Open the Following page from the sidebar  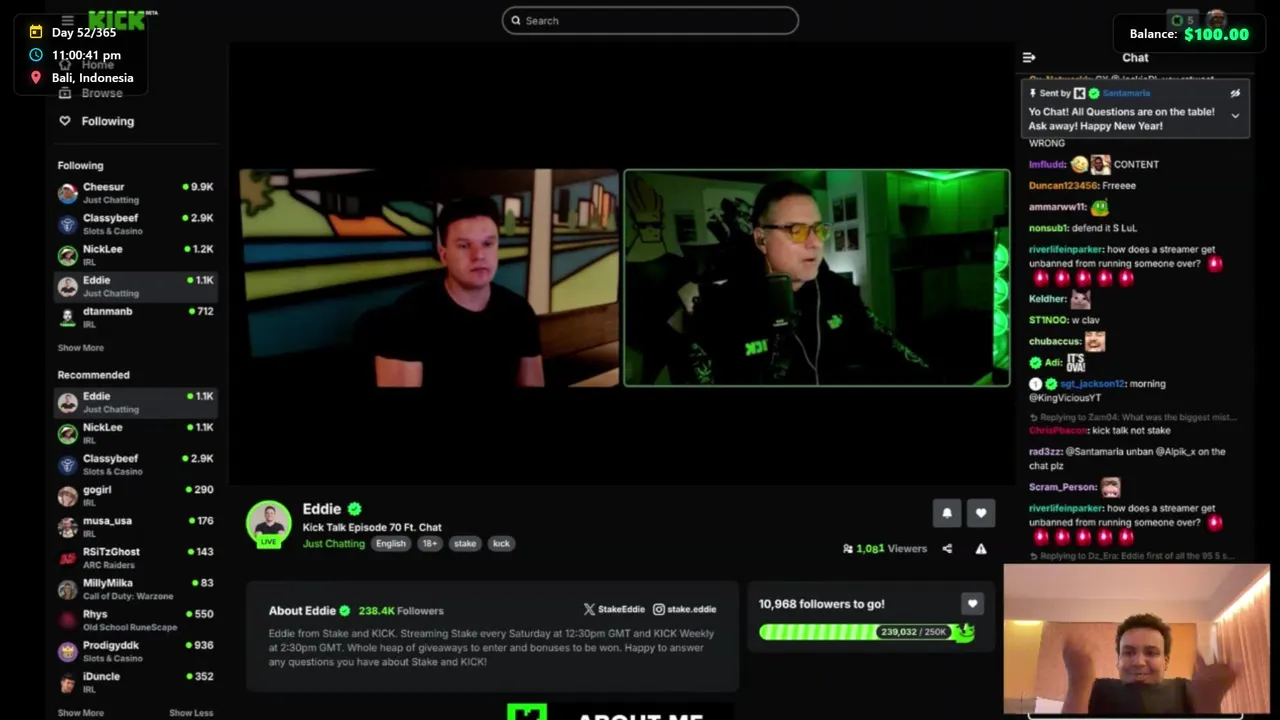107,121
